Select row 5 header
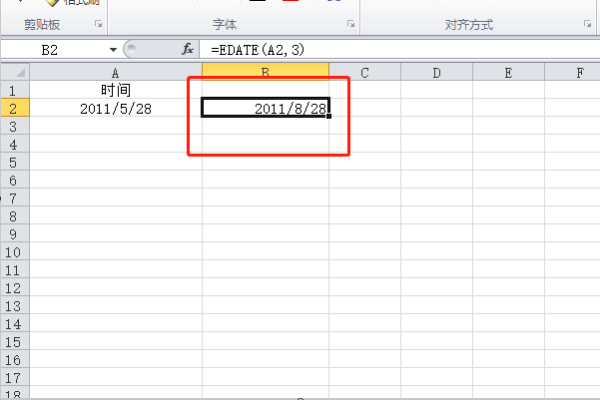The image size is (600, 400). [x=15, y=162]
